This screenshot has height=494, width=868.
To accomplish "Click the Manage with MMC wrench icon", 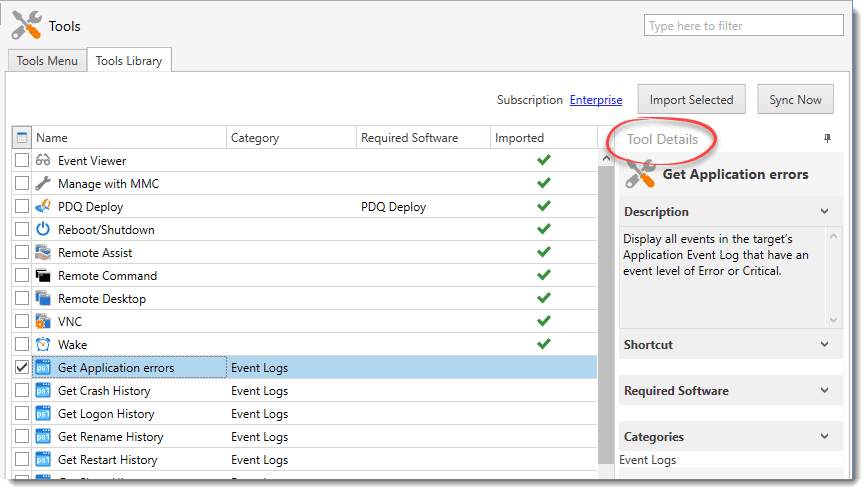I will (x=43, y=183).
